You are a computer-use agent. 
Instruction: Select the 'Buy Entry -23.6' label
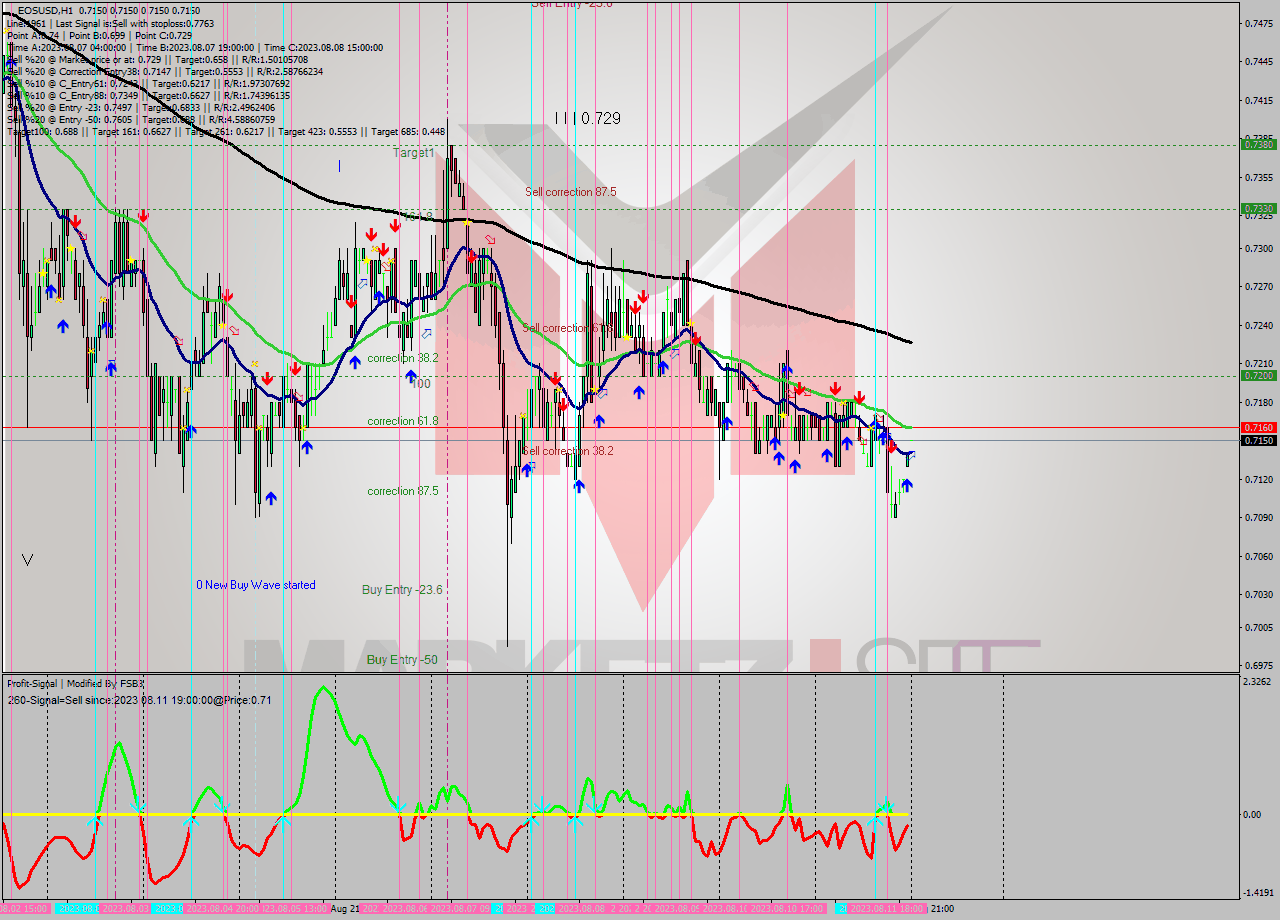tap(402, 590)
